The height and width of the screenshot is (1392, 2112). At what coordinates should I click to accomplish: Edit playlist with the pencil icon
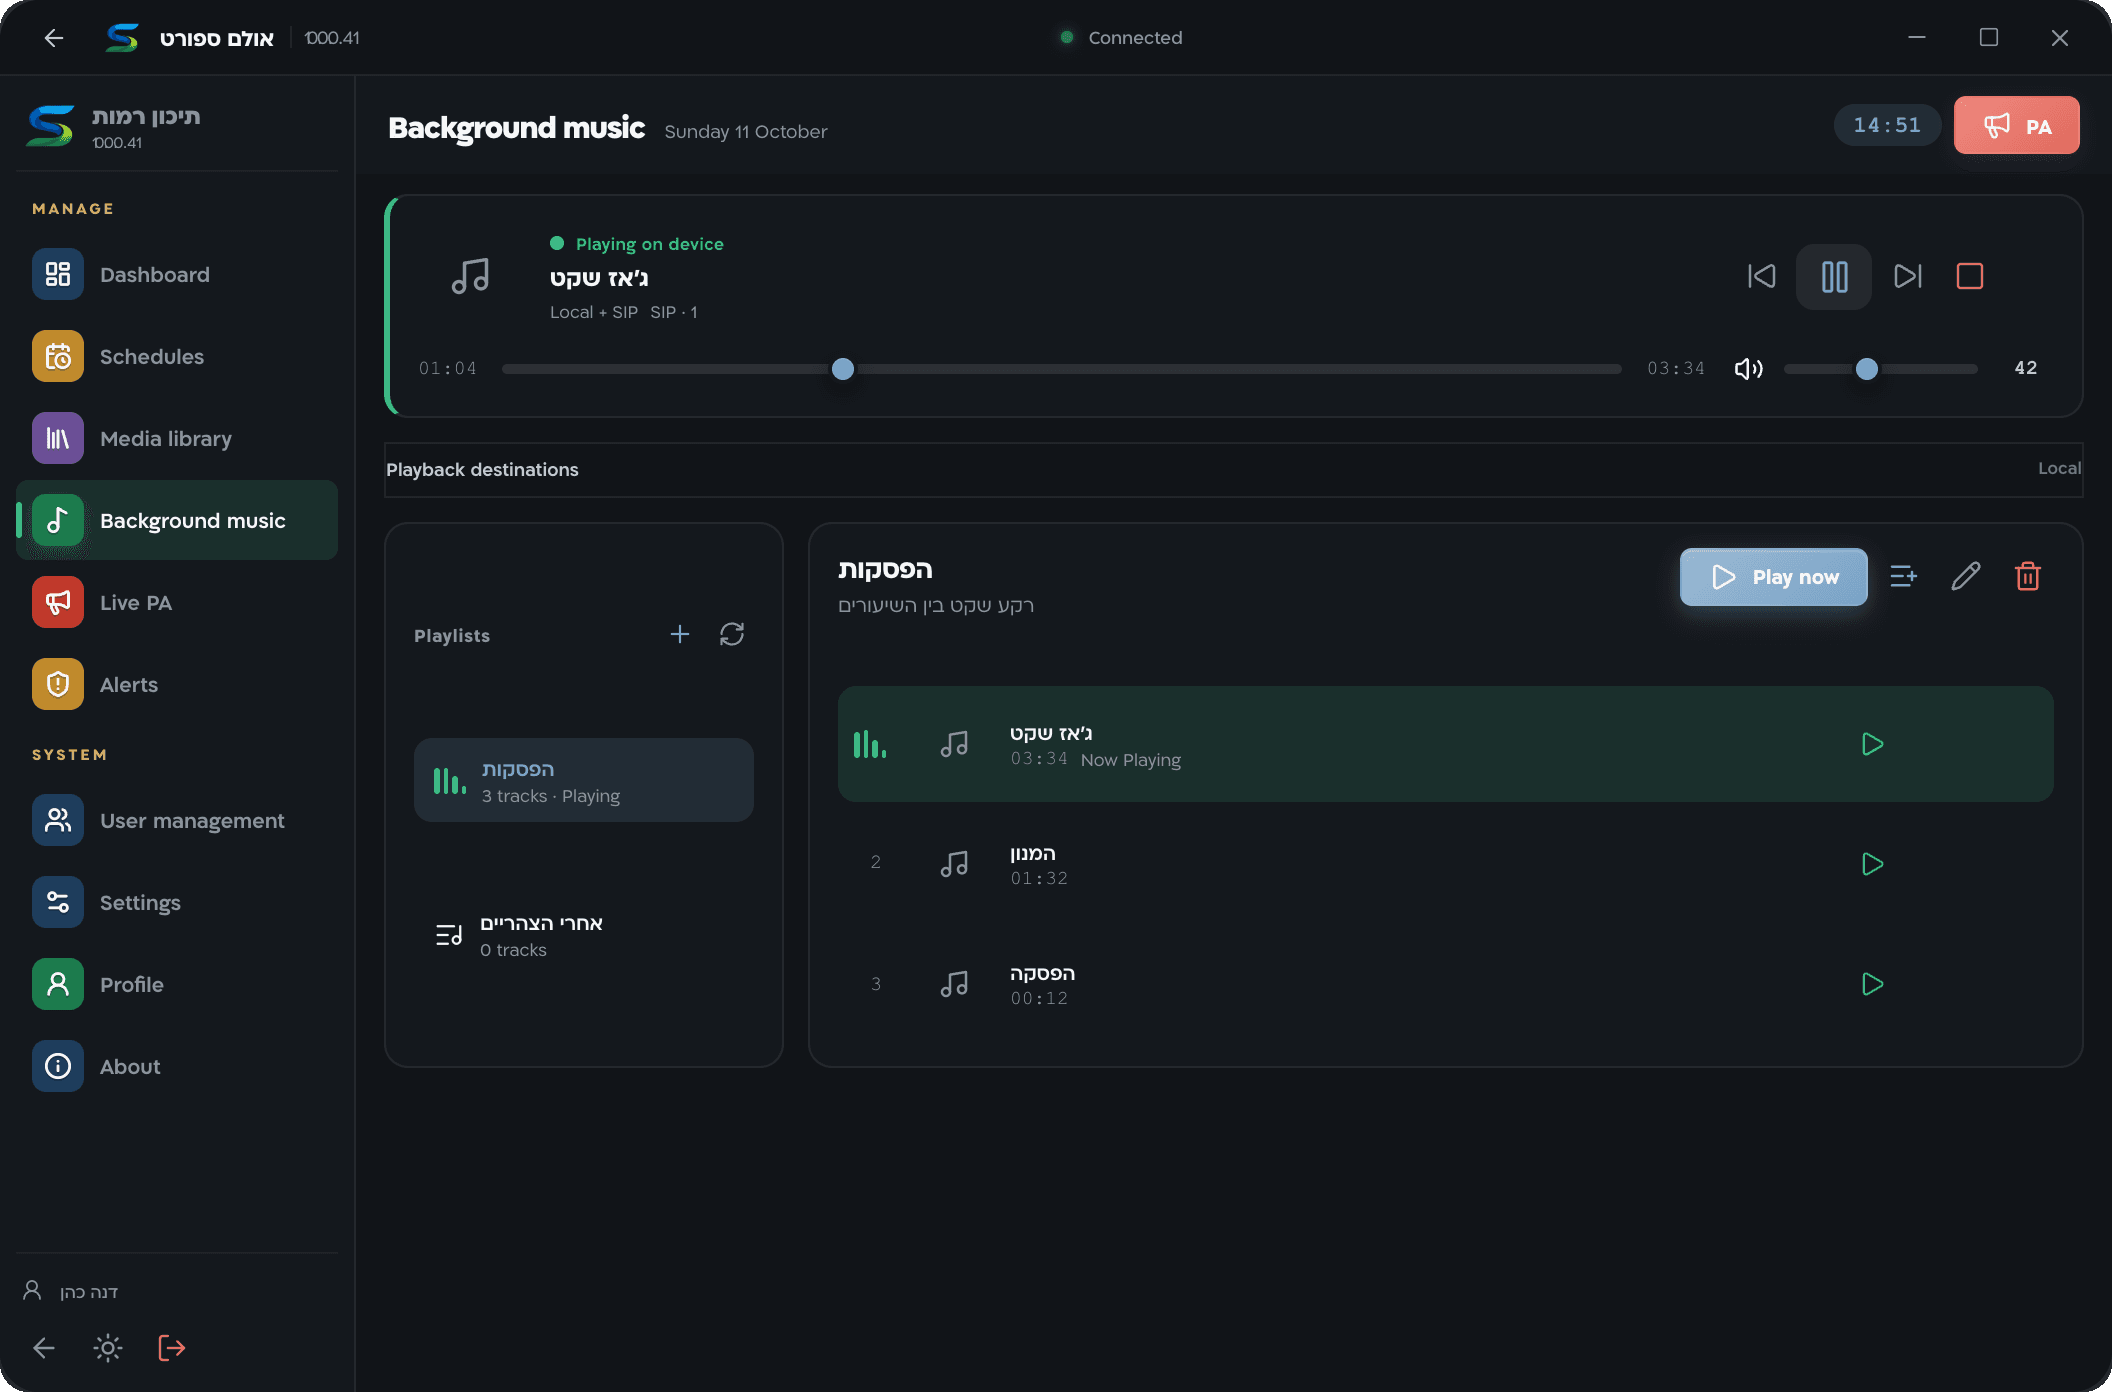point(1966,577)
